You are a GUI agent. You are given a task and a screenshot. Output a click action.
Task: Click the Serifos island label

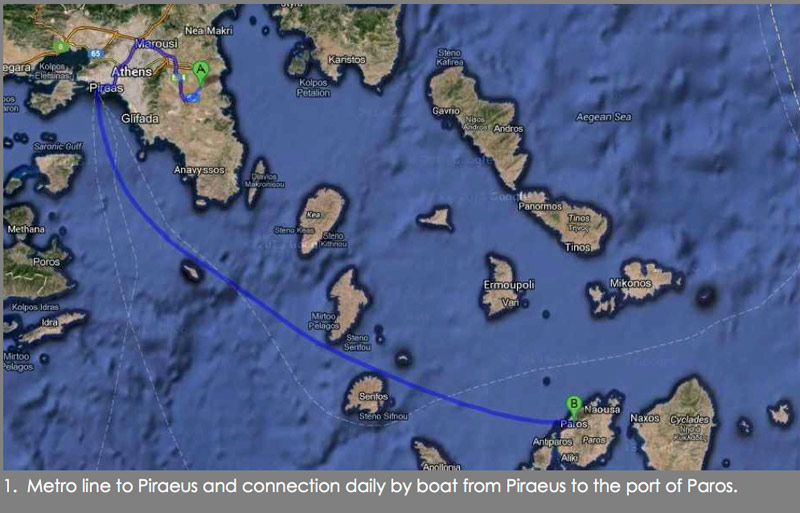(373, 396)
